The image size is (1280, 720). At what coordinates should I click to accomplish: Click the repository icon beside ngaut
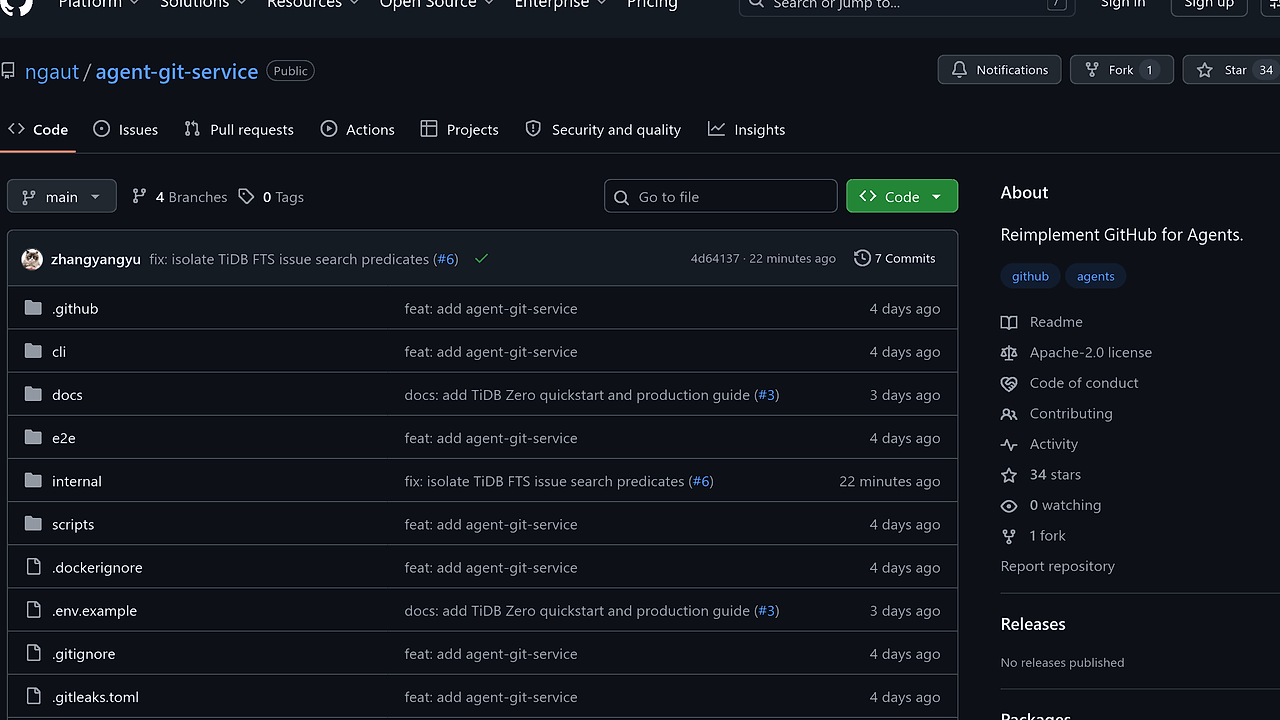(x=8, y=71)
